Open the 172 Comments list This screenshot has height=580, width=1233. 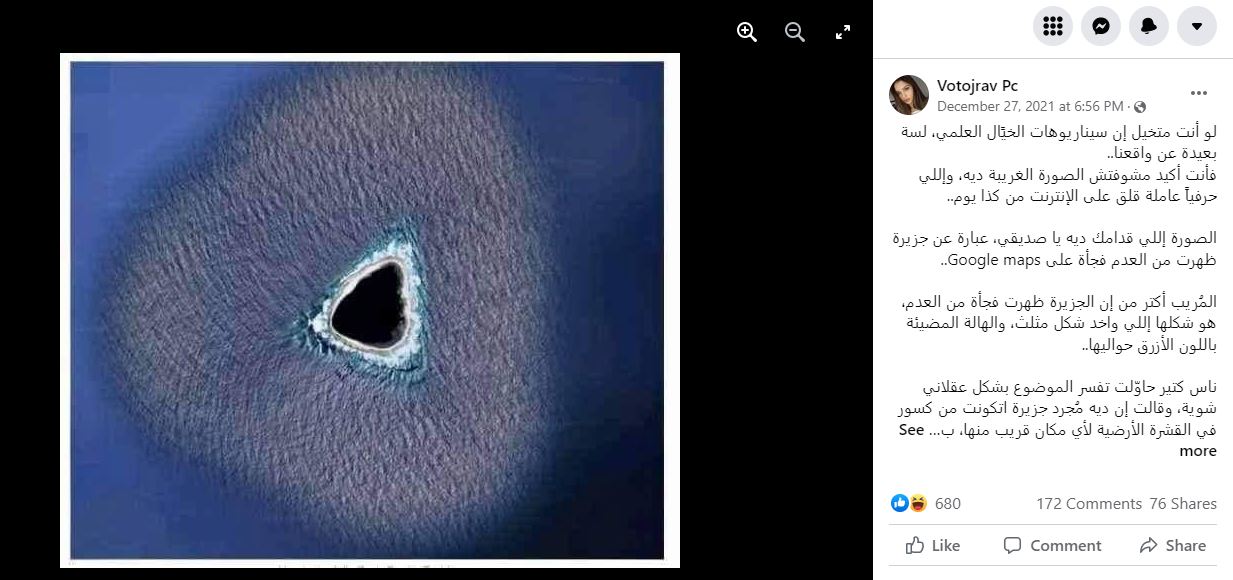pyautogui.click(x=1089, y=504)
